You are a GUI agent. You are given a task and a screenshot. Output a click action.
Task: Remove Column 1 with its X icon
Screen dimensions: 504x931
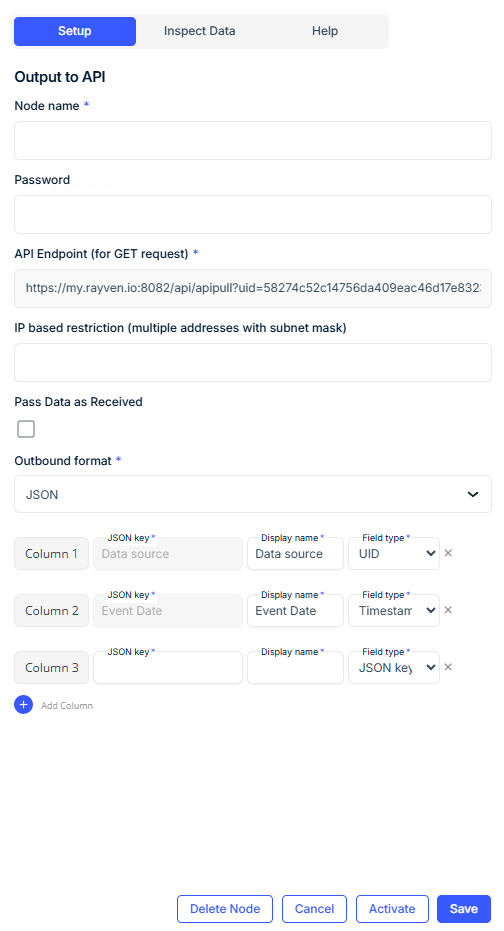click(x=448, y=553)
